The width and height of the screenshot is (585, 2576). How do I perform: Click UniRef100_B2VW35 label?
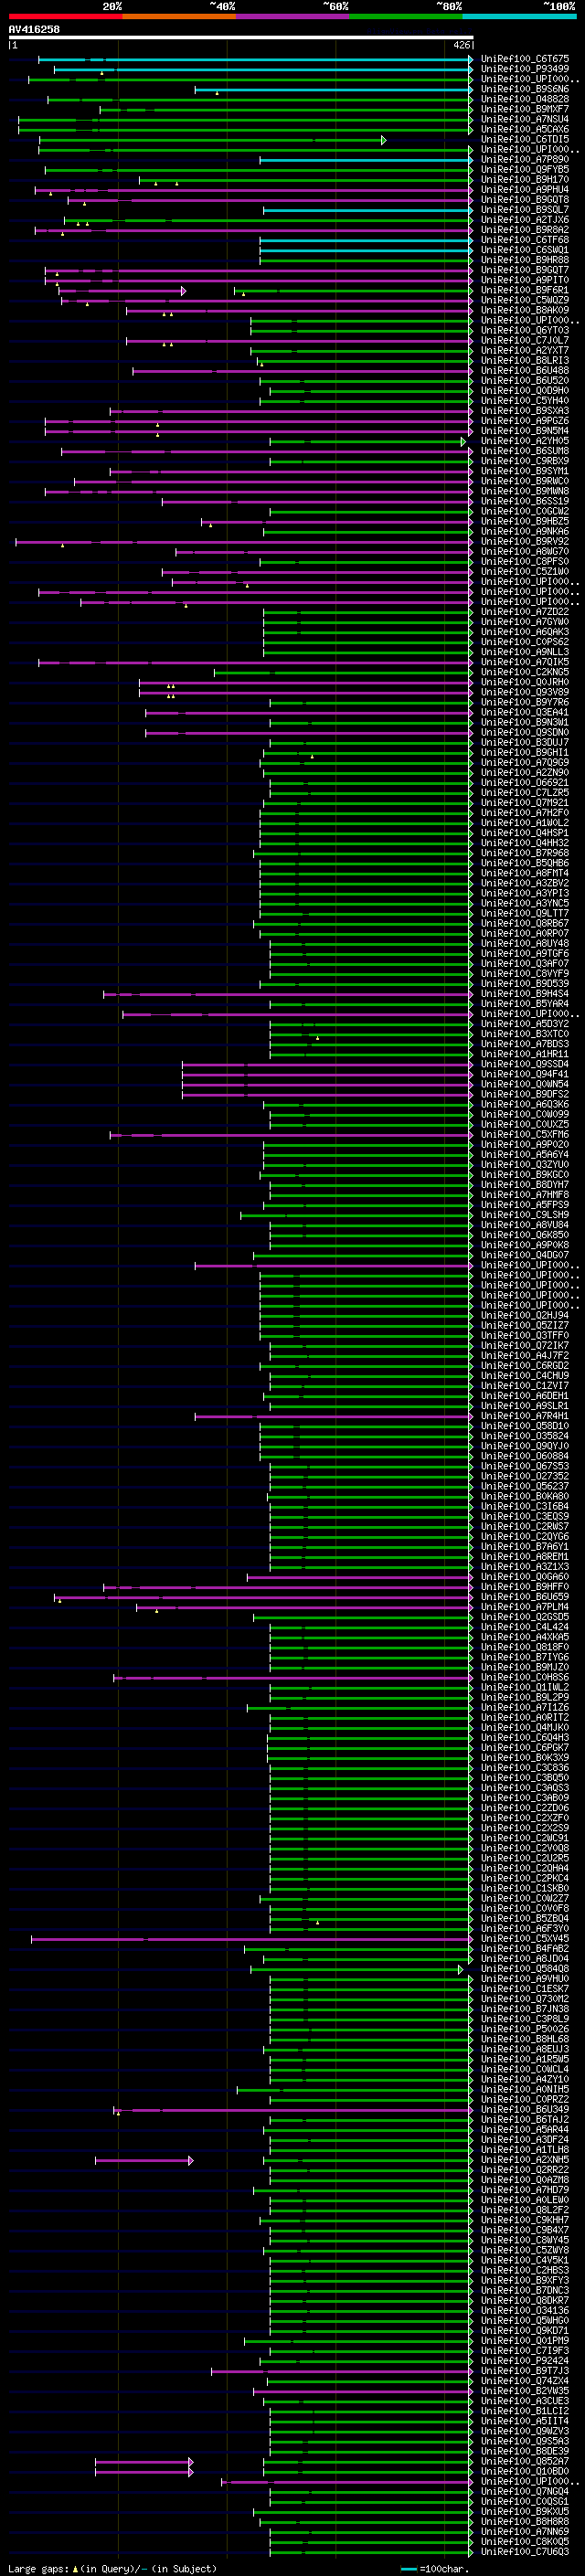[524, 2391]
